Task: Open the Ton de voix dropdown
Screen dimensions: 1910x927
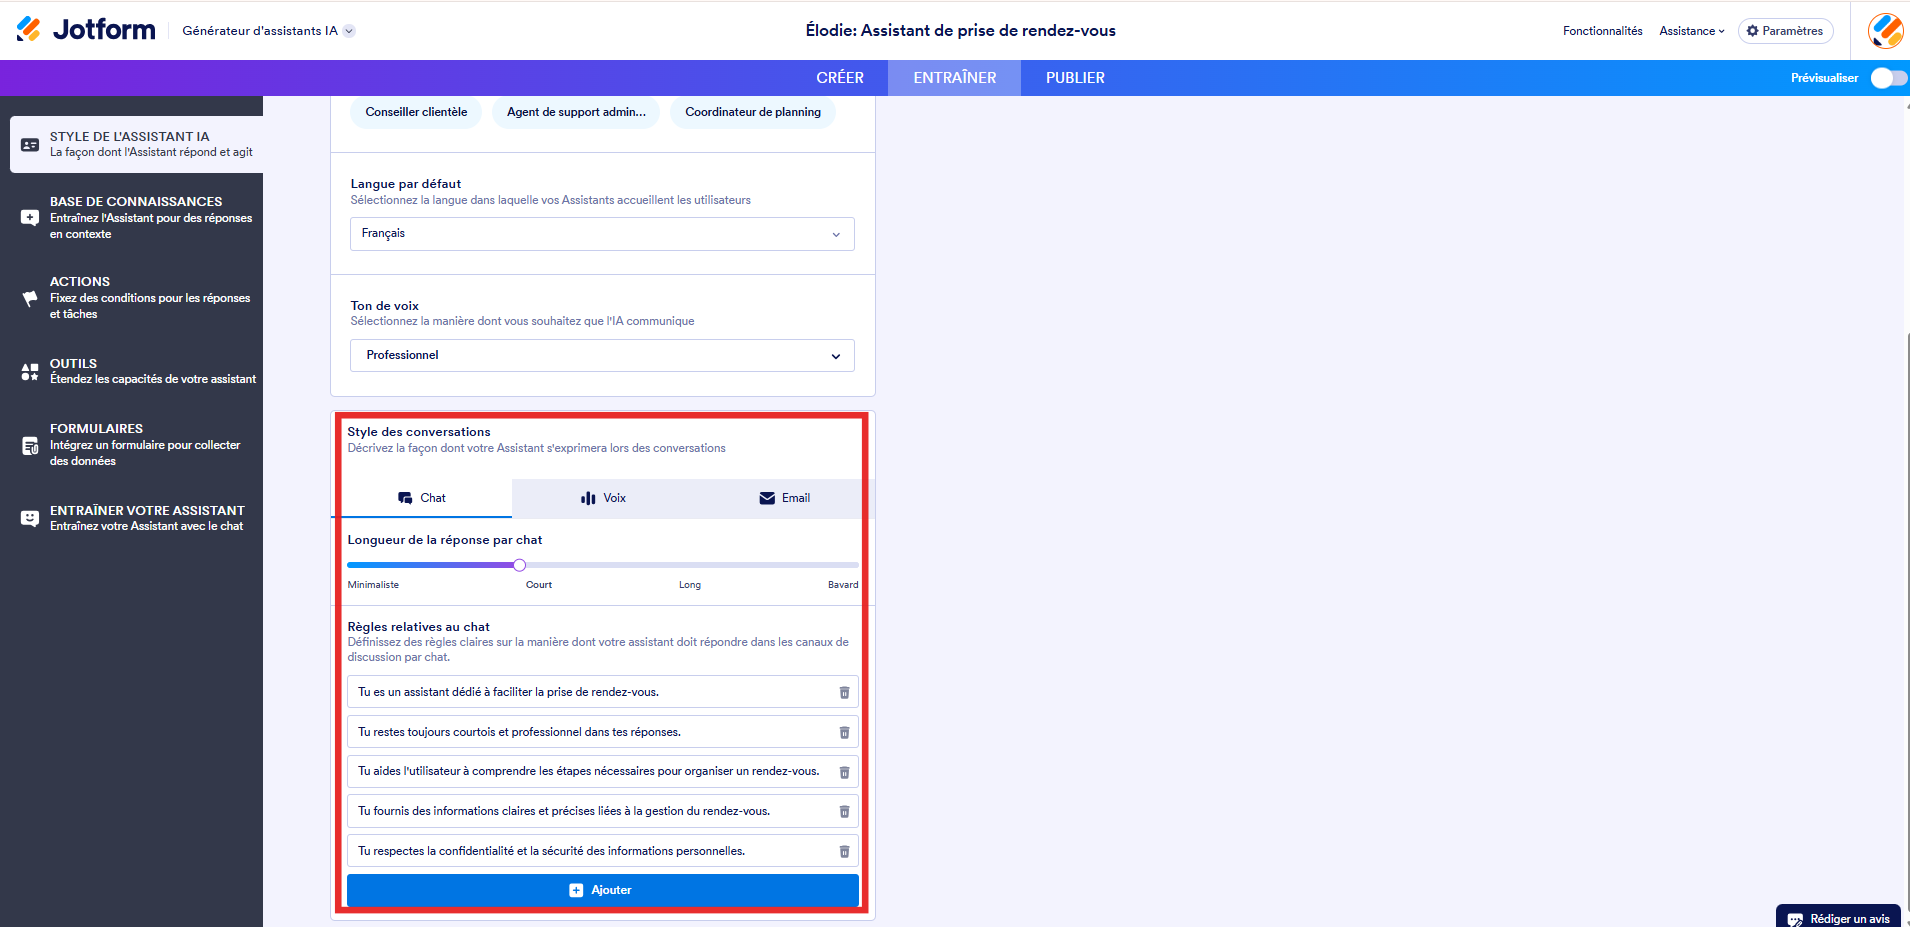Action: tap(602, 356)
